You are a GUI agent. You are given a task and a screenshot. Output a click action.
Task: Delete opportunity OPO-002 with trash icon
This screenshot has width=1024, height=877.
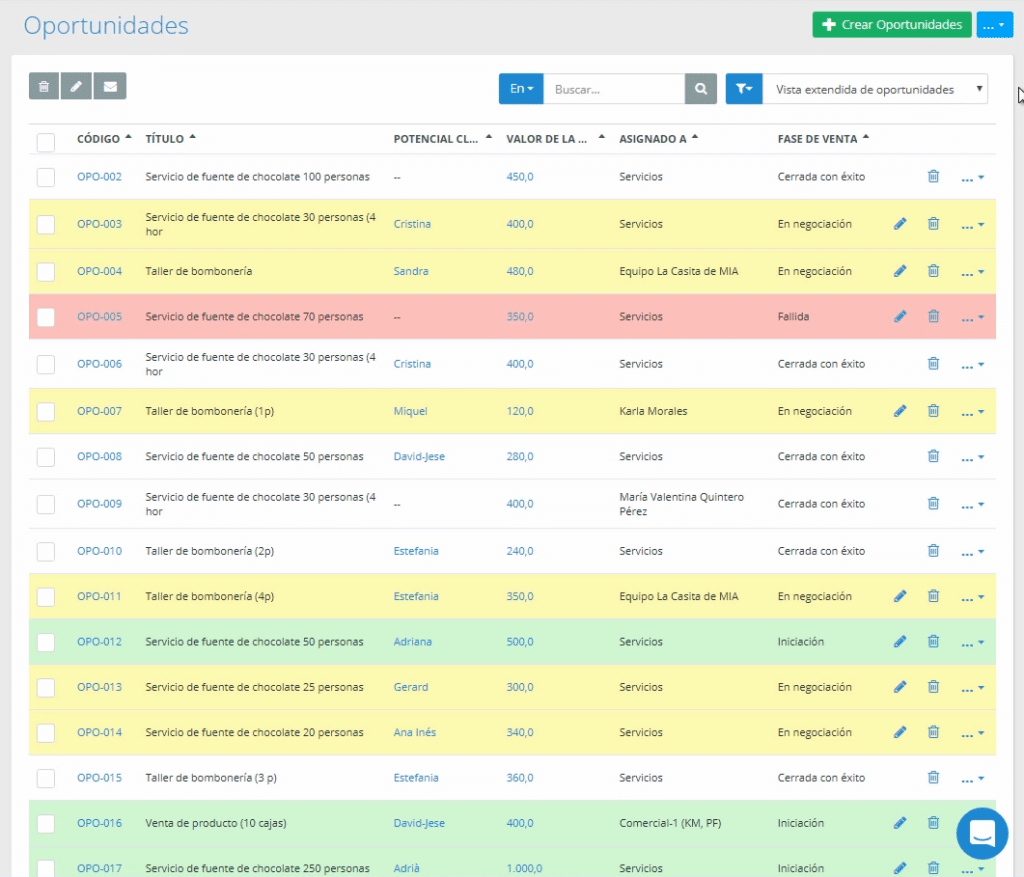[x=933, y=176]
